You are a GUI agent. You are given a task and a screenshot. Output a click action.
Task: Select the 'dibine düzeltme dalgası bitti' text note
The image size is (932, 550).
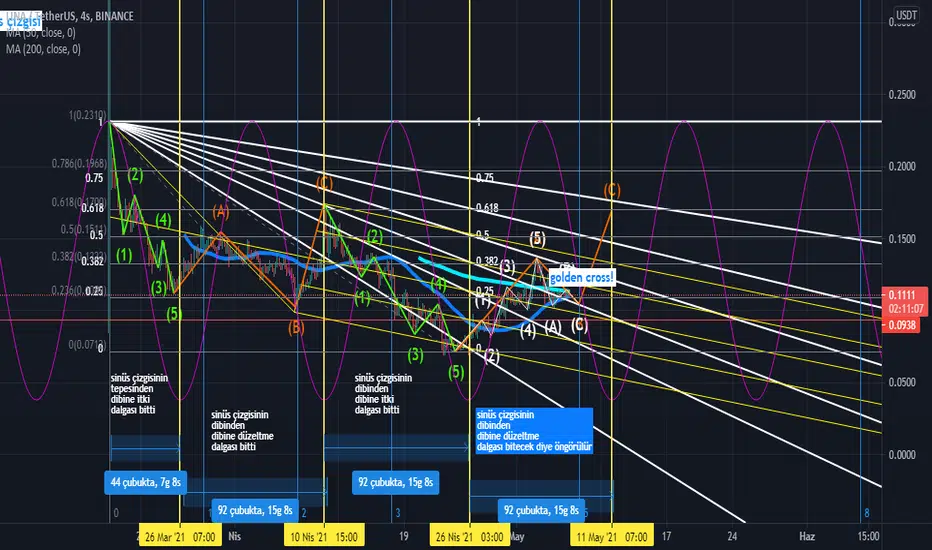pos(243,430)
